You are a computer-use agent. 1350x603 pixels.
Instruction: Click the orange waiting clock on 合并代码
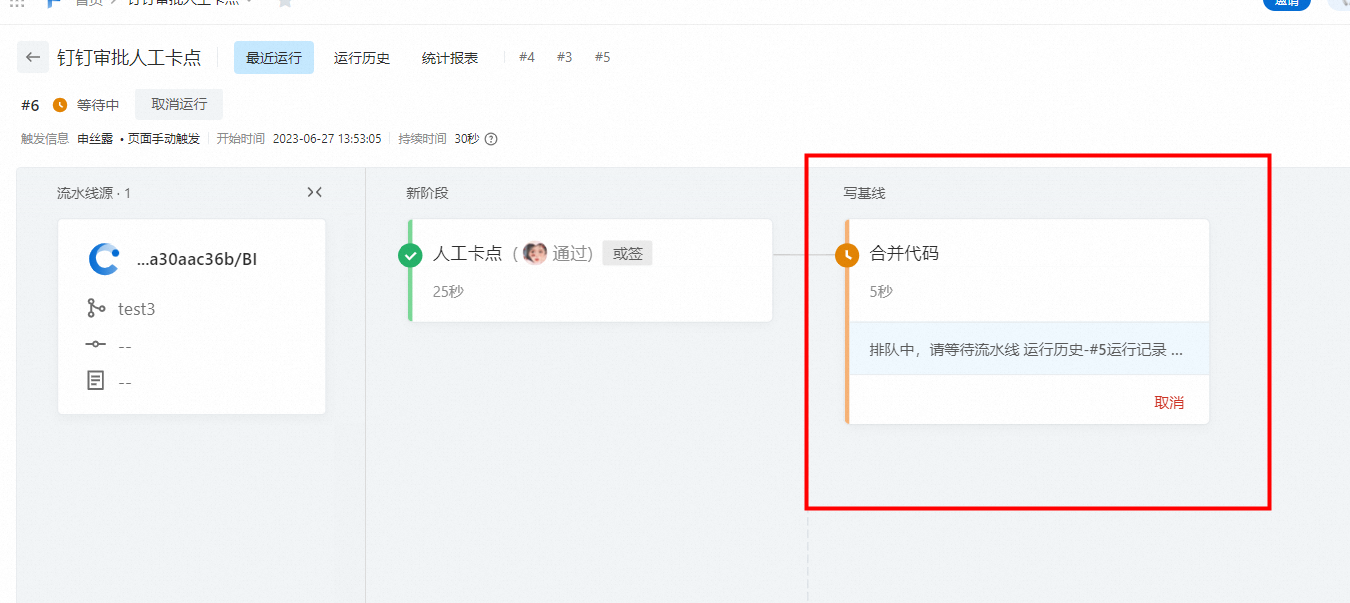(x=847, y=255)
